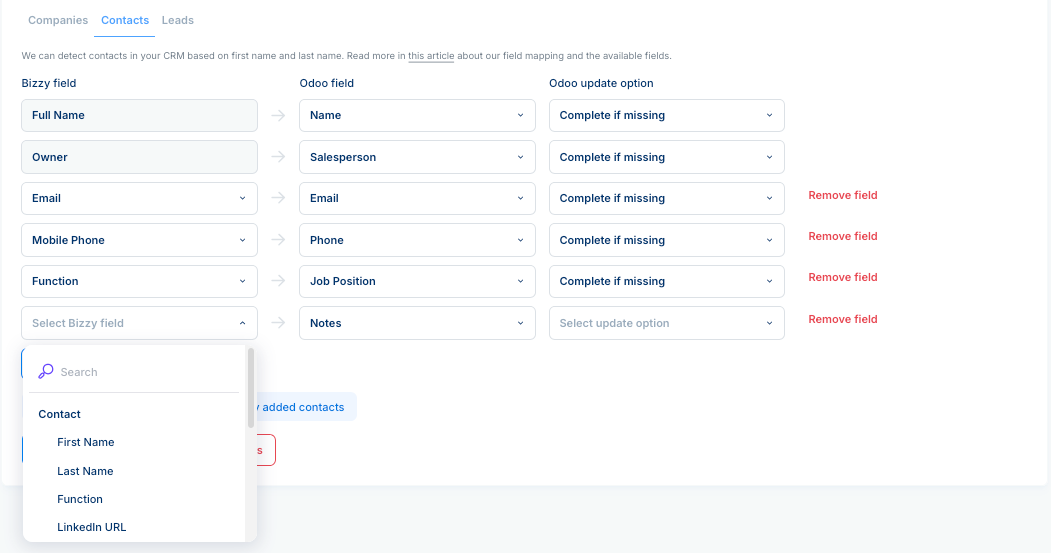1052x553 pixels.
Task: Switch to the Companies tab
Action: (58, 20)
